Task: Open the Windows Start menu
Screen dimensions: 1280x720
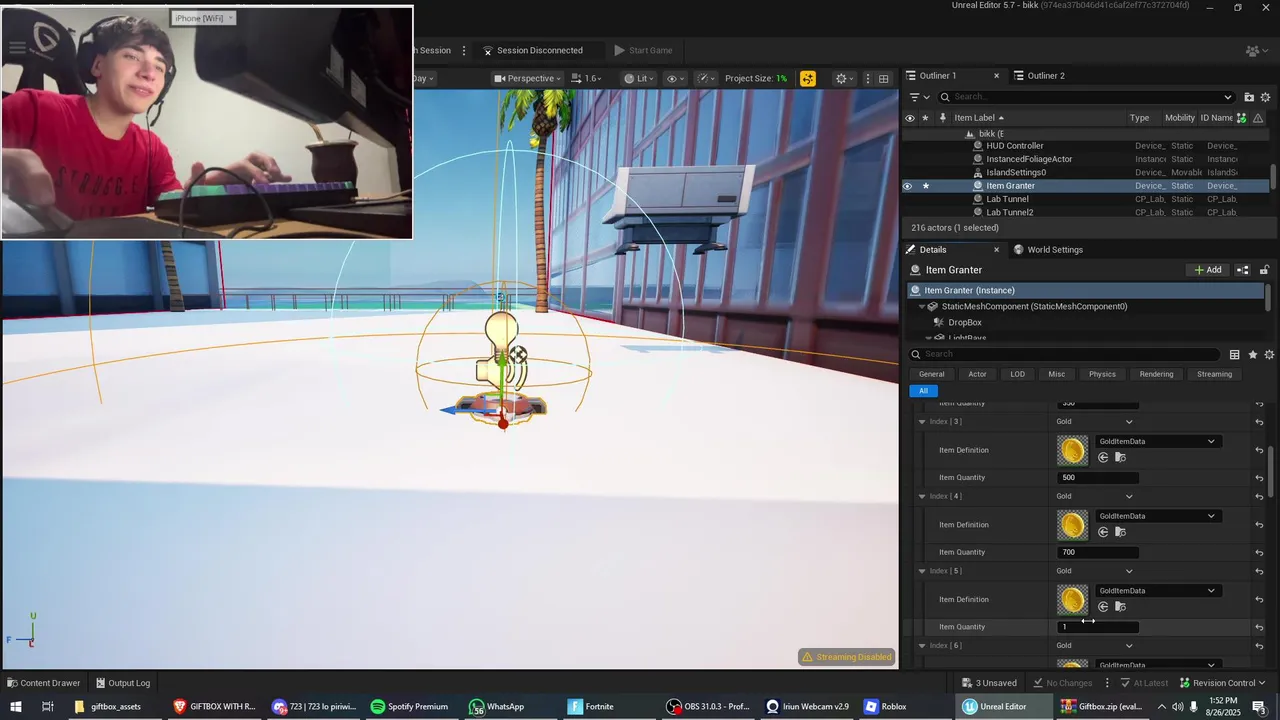Action: point(16,706)
